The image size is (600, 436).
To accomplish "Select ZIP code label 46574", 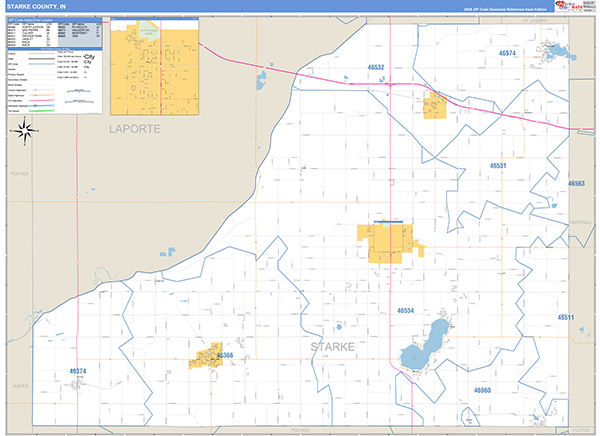I will [507, 52].
